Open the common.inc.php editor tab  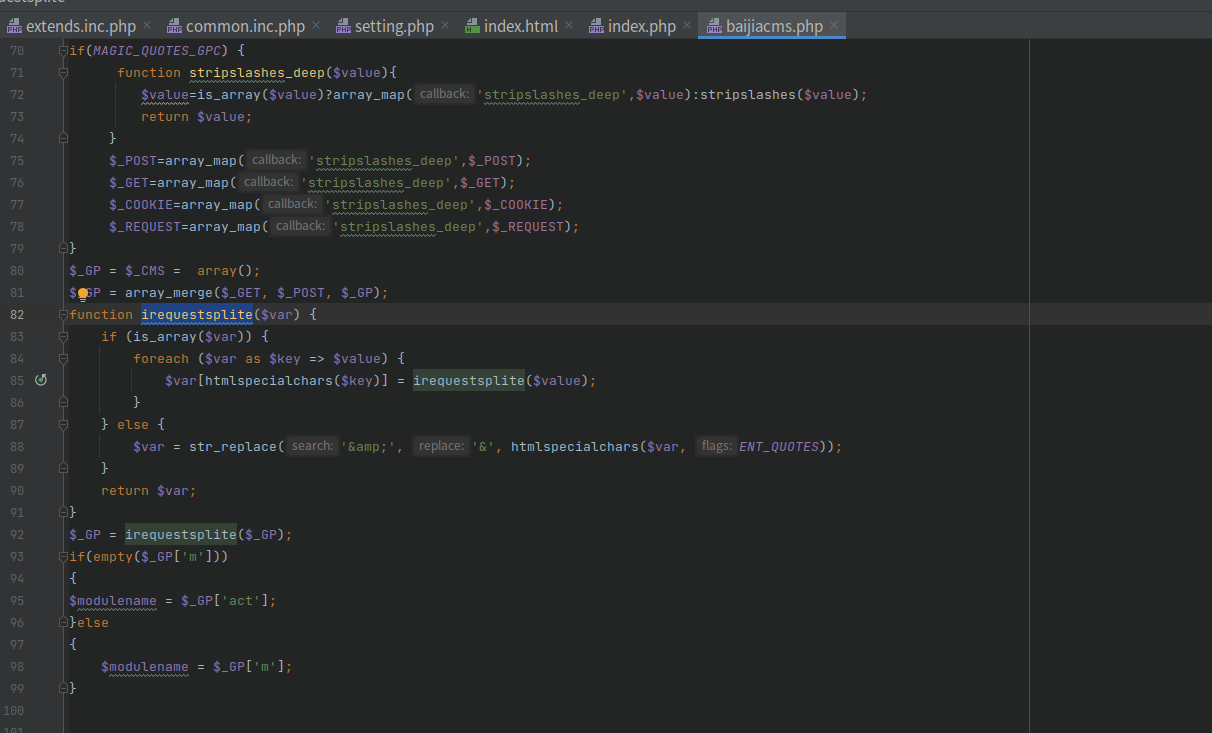pos(244,26)
